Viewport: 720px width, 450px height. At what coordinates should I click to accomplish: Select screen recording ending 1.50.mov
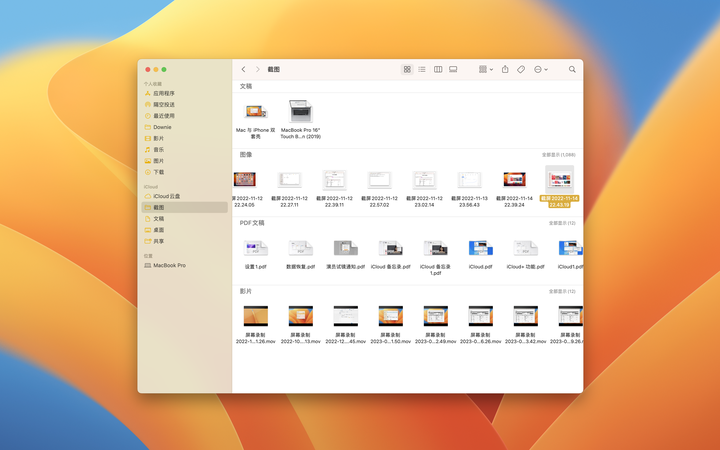click(390, 325)
